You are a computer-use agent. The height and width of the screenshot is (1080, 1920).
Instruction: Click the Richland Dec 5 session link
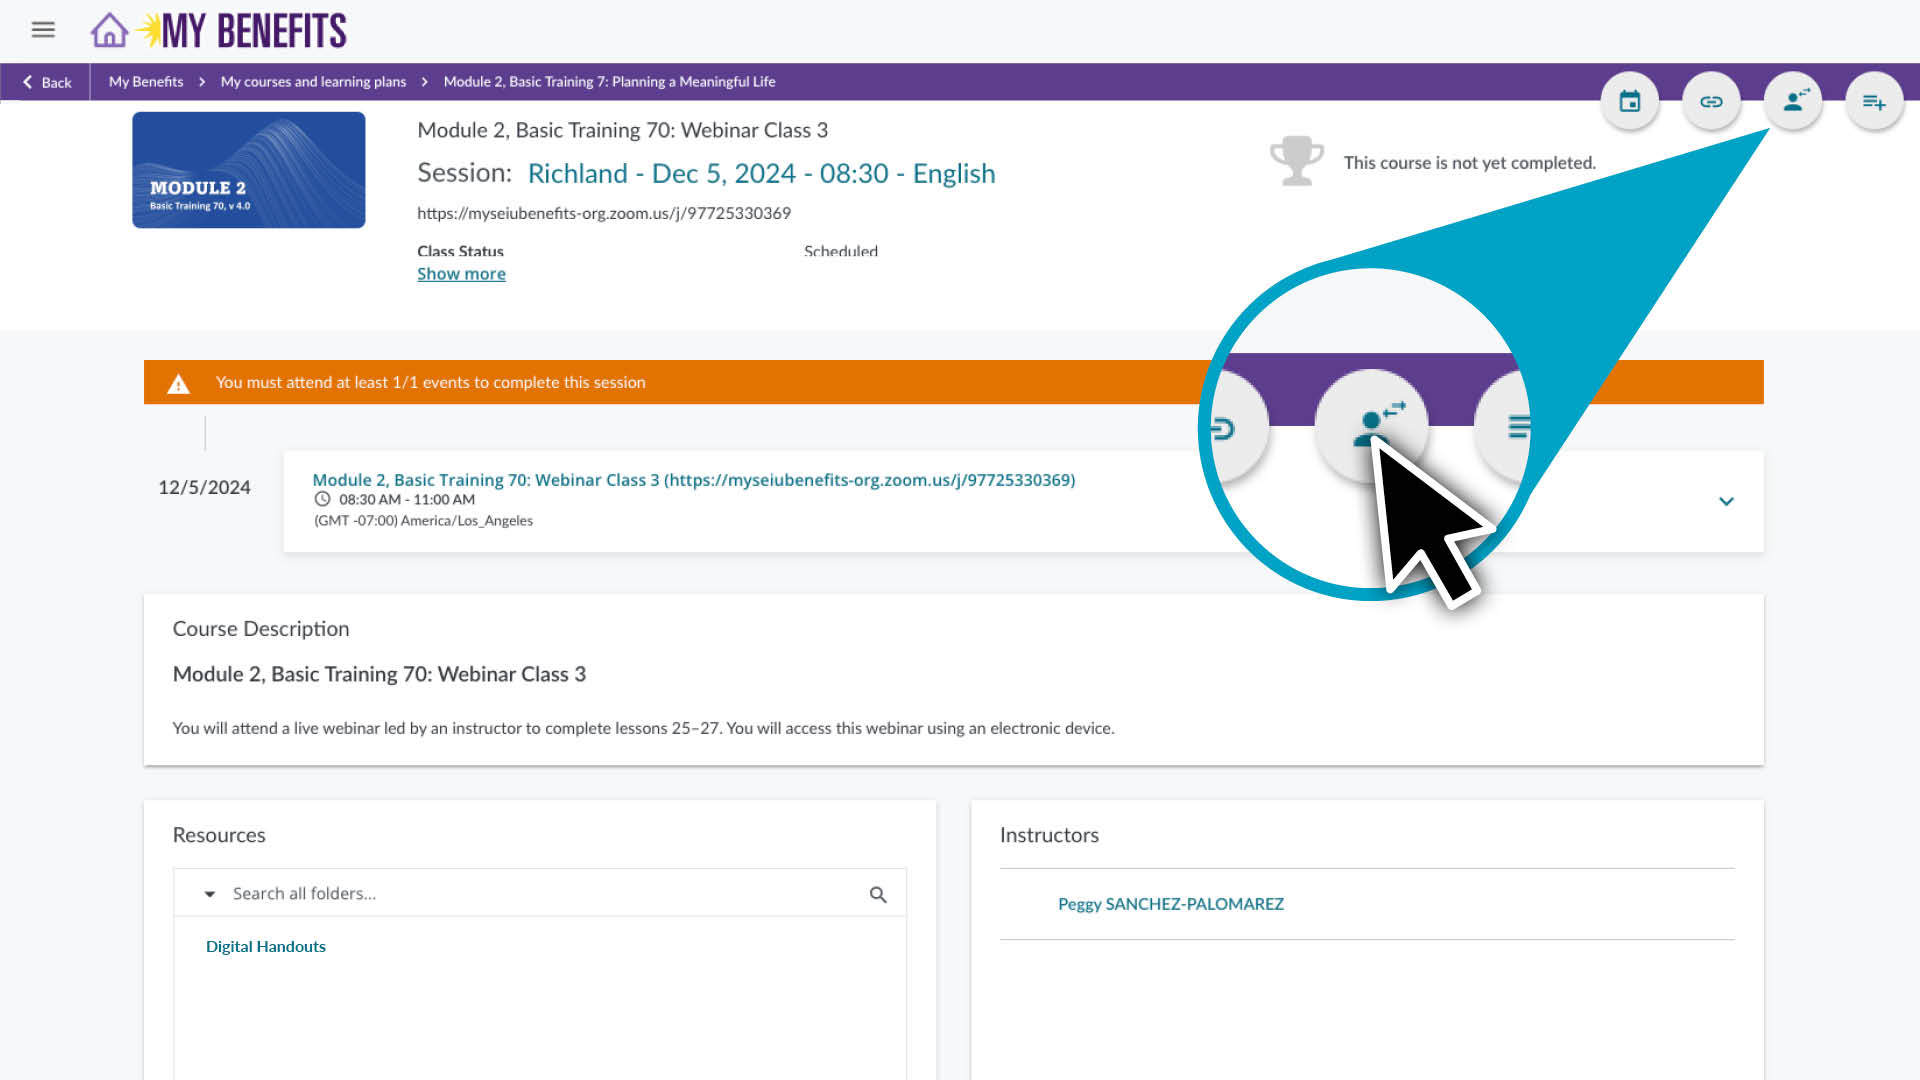click(x=761, y=173)
